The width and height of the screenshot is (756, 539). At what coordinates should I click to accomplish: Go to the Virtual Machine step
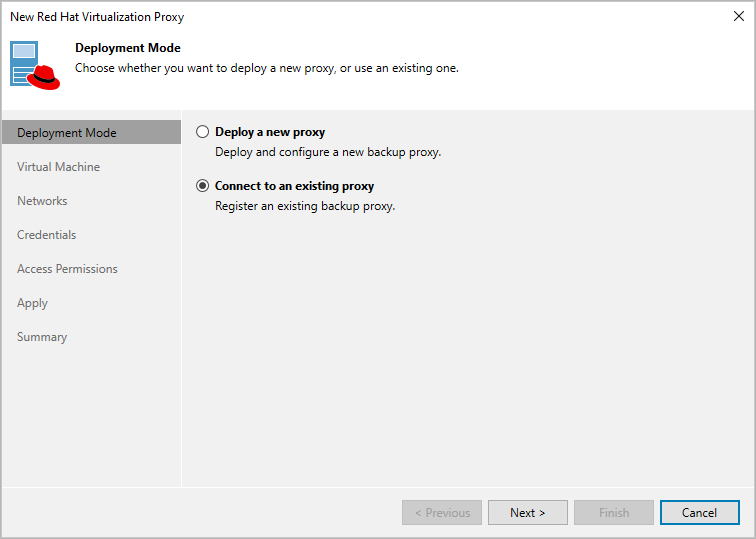pos(58,167)
